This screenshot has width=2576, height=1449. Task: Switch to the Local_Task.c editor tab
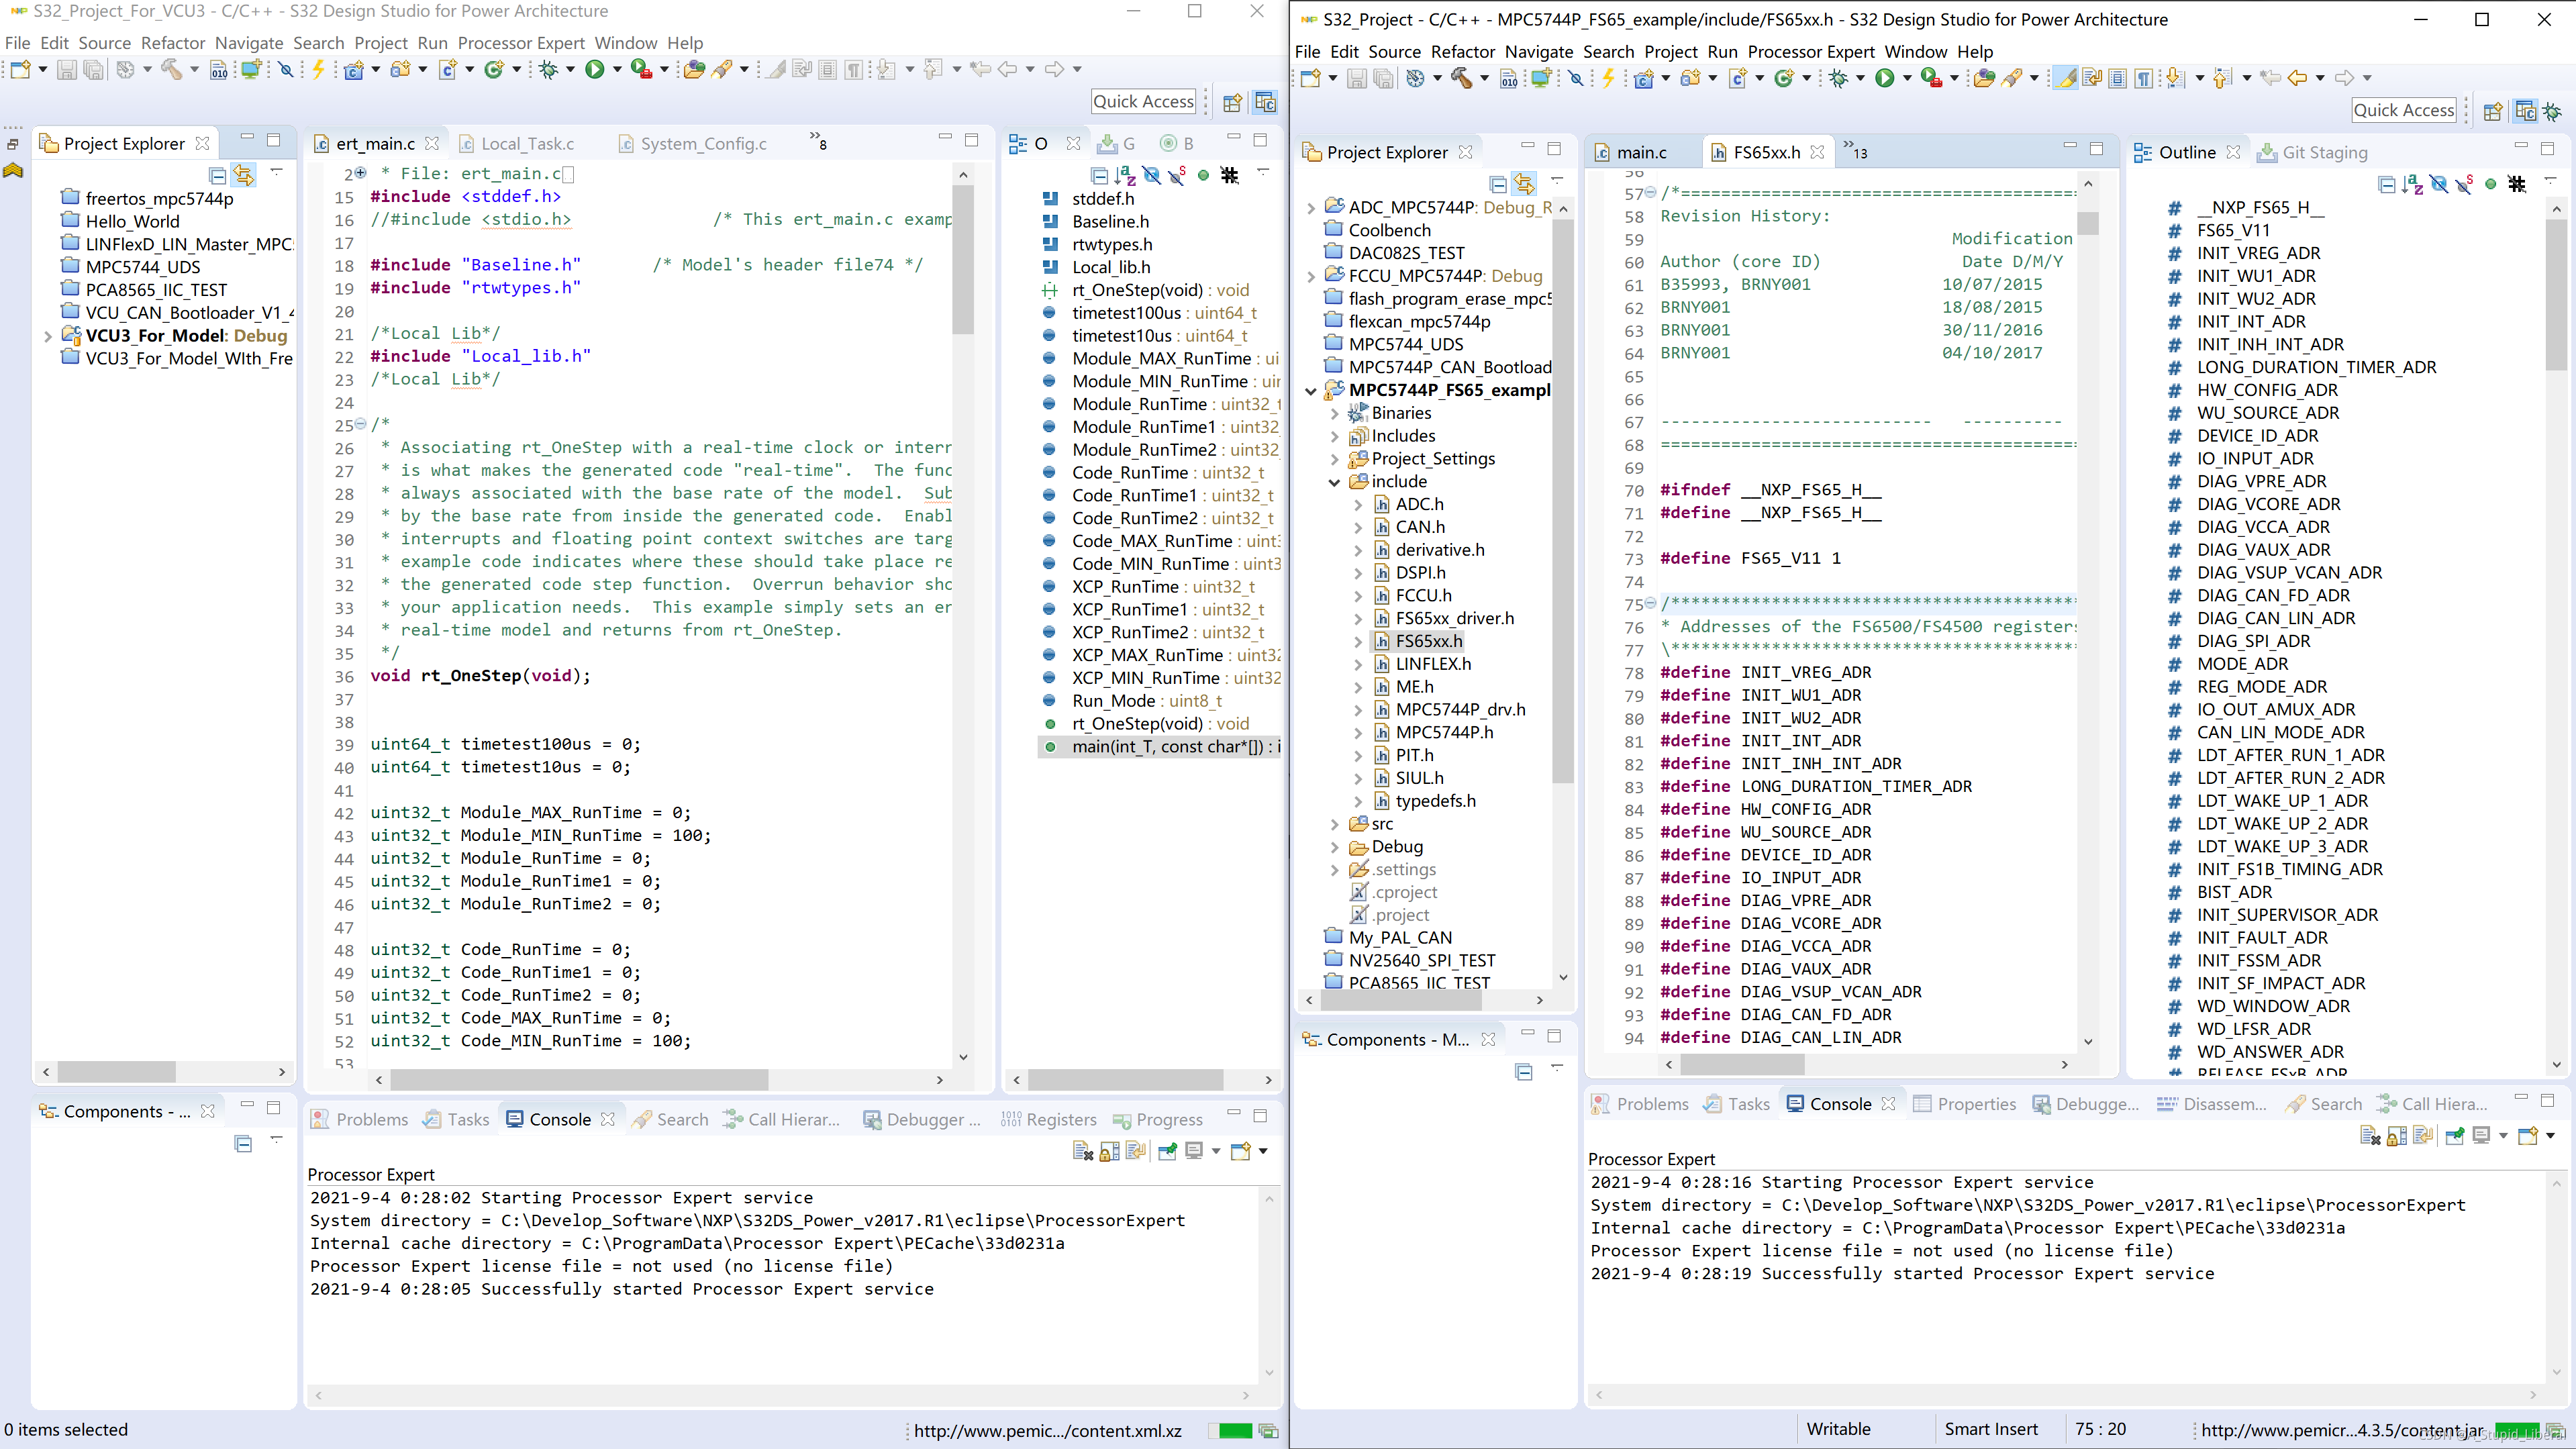(527, 144)
